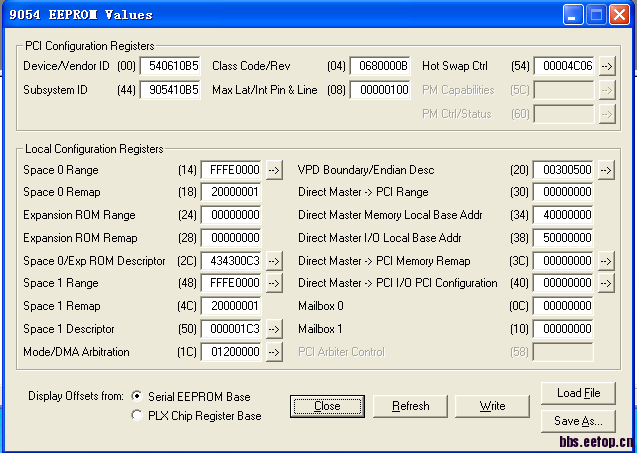Screen dimensions: 637x453
Task: Click the Hot Swap Ctrl label
Action: click(x=455, y=66)
